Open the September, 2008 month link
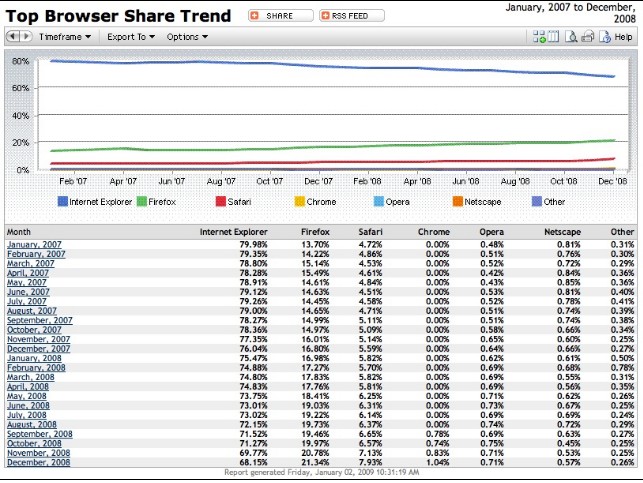Image resolution: width=643 pixels, height=483 pixels. coord(40,434)
